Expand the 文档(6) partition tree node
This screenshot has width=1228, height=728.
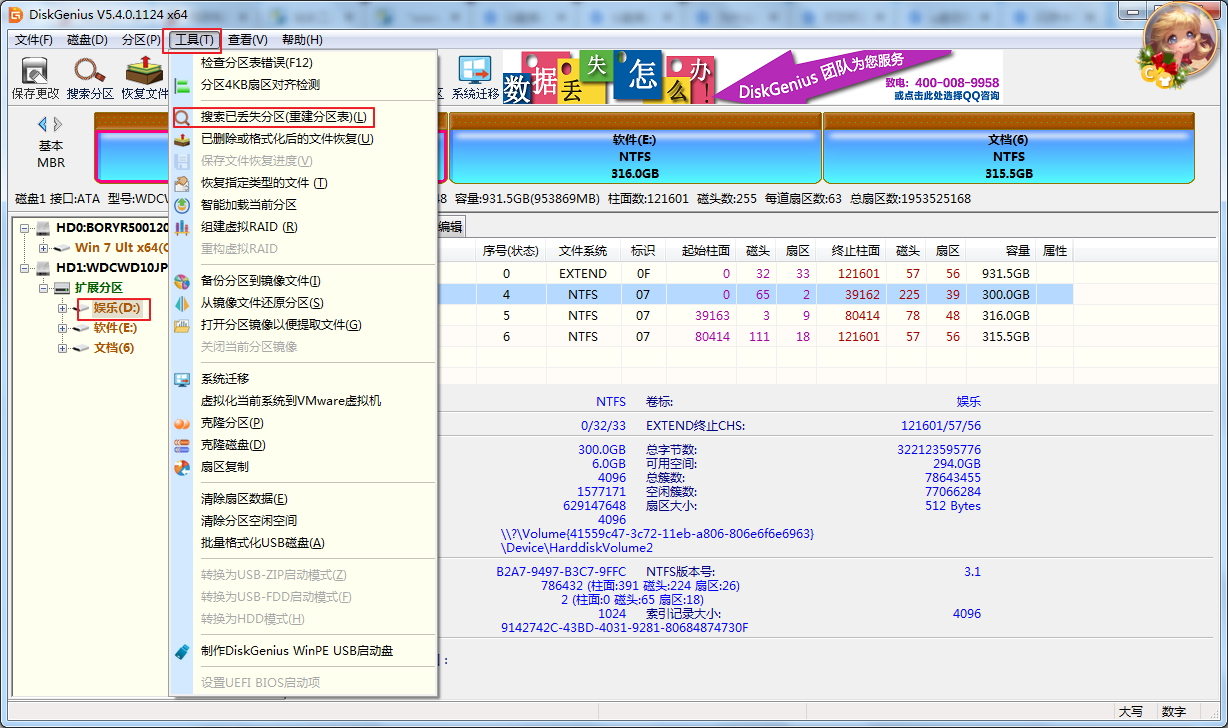(x=62, y=348)
